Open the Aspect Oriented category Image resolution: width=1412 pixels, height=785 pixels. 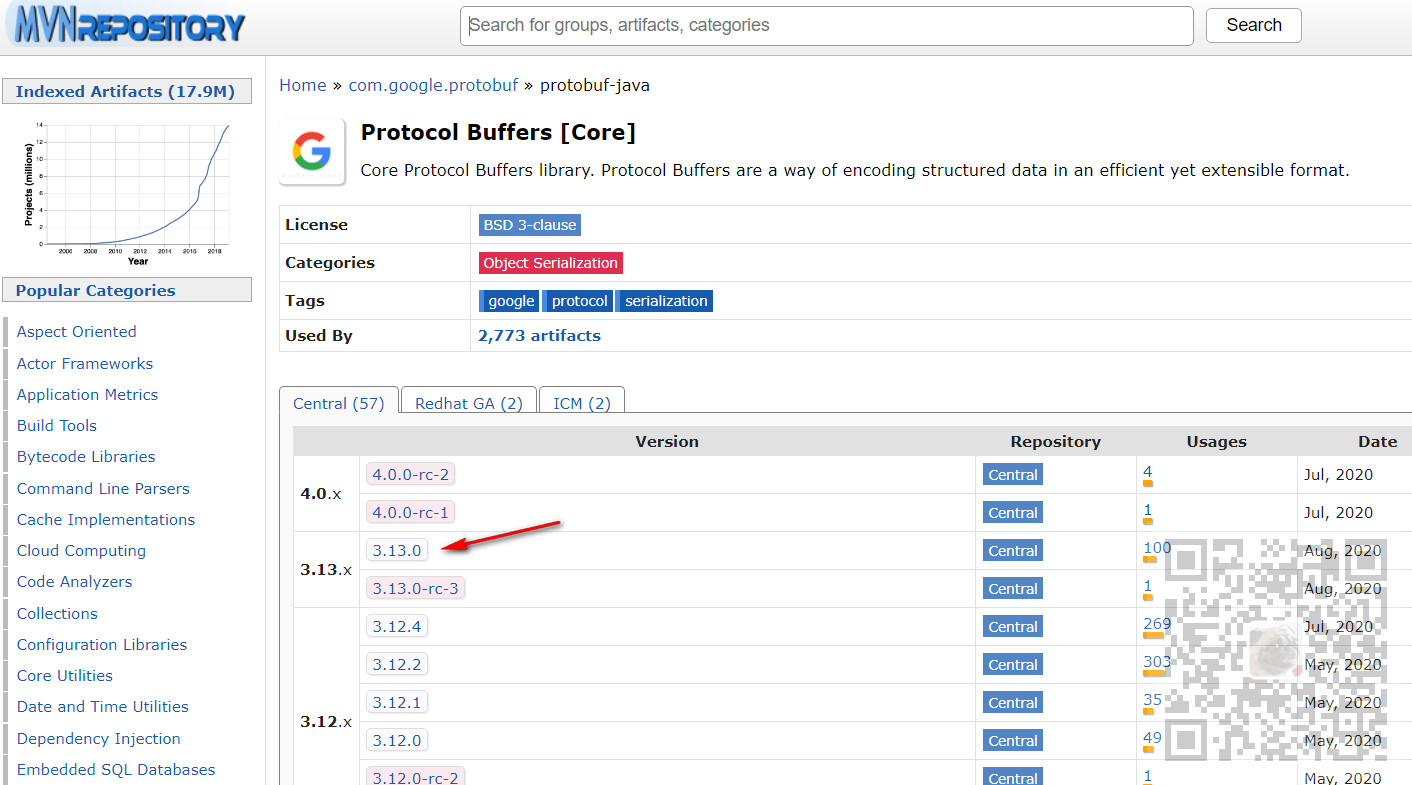(76, 332)
